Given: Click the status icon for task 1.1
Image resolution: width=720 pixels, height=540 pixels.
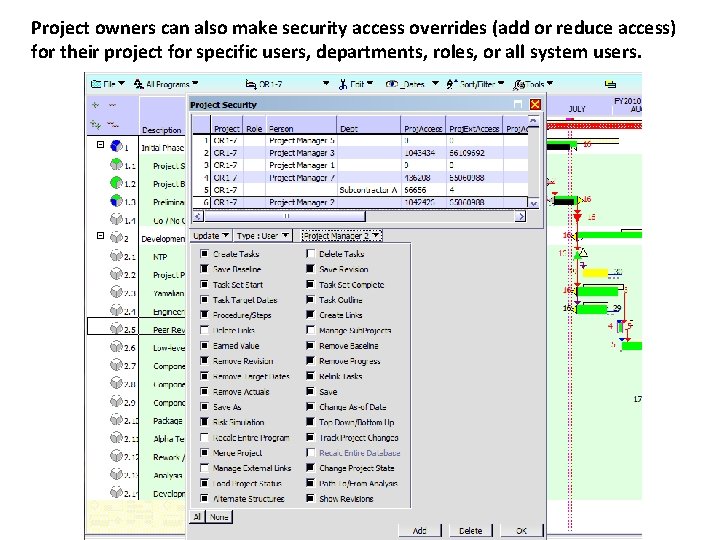Looking at the screenshot, I should (116, 164).
